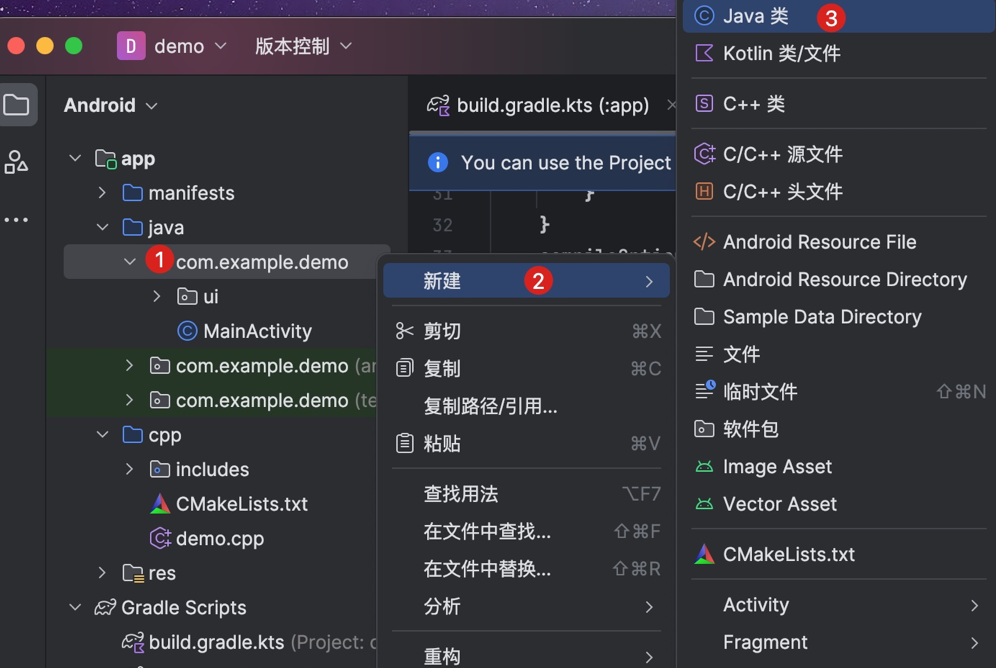This screenshot has height=668, width=996.
Task: Choose 在文件中查找... menu entry
Action: click(526, 531)
